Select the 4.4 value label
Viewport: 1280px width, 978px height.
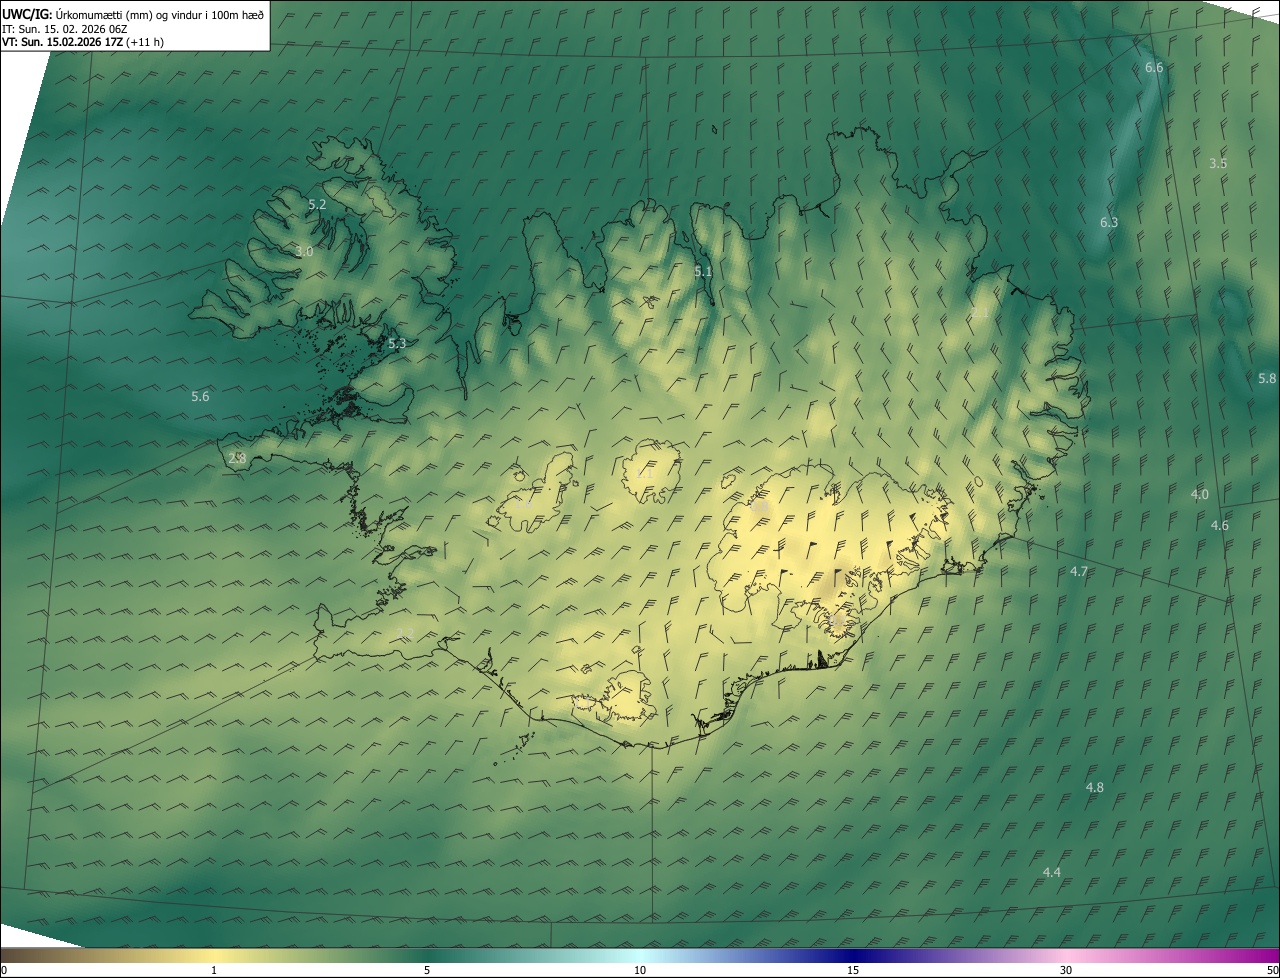click(x=1052, y=872)
